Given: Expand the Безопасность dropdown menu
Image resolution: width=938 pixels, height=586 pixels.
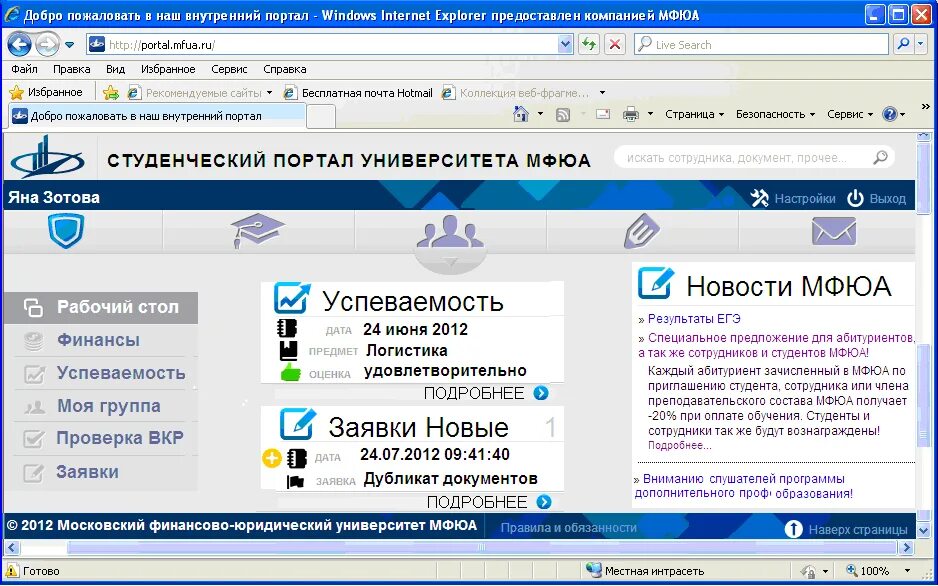Looking at the screenshot, I should (x=775, y=114).
